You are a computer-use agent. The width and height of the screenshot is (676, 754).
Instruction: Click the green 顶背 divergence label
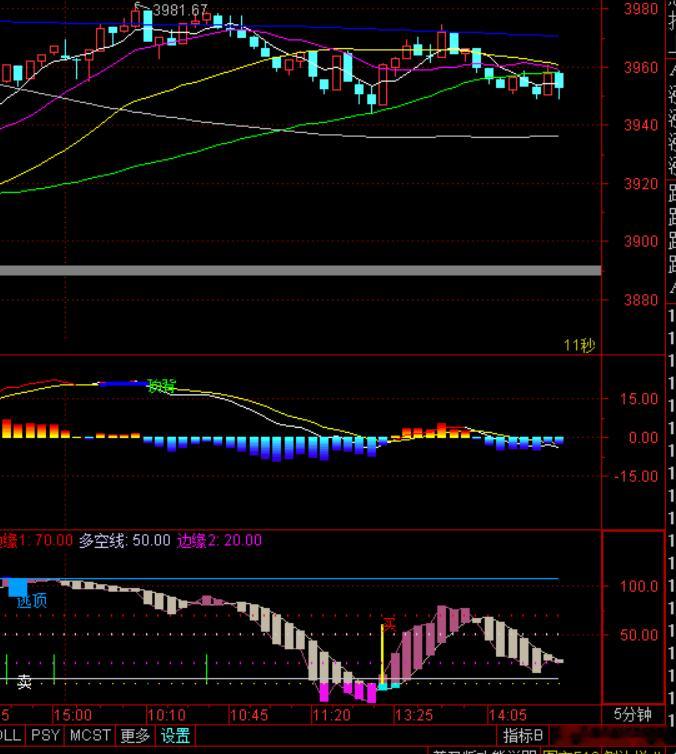(x=162, y=386)
